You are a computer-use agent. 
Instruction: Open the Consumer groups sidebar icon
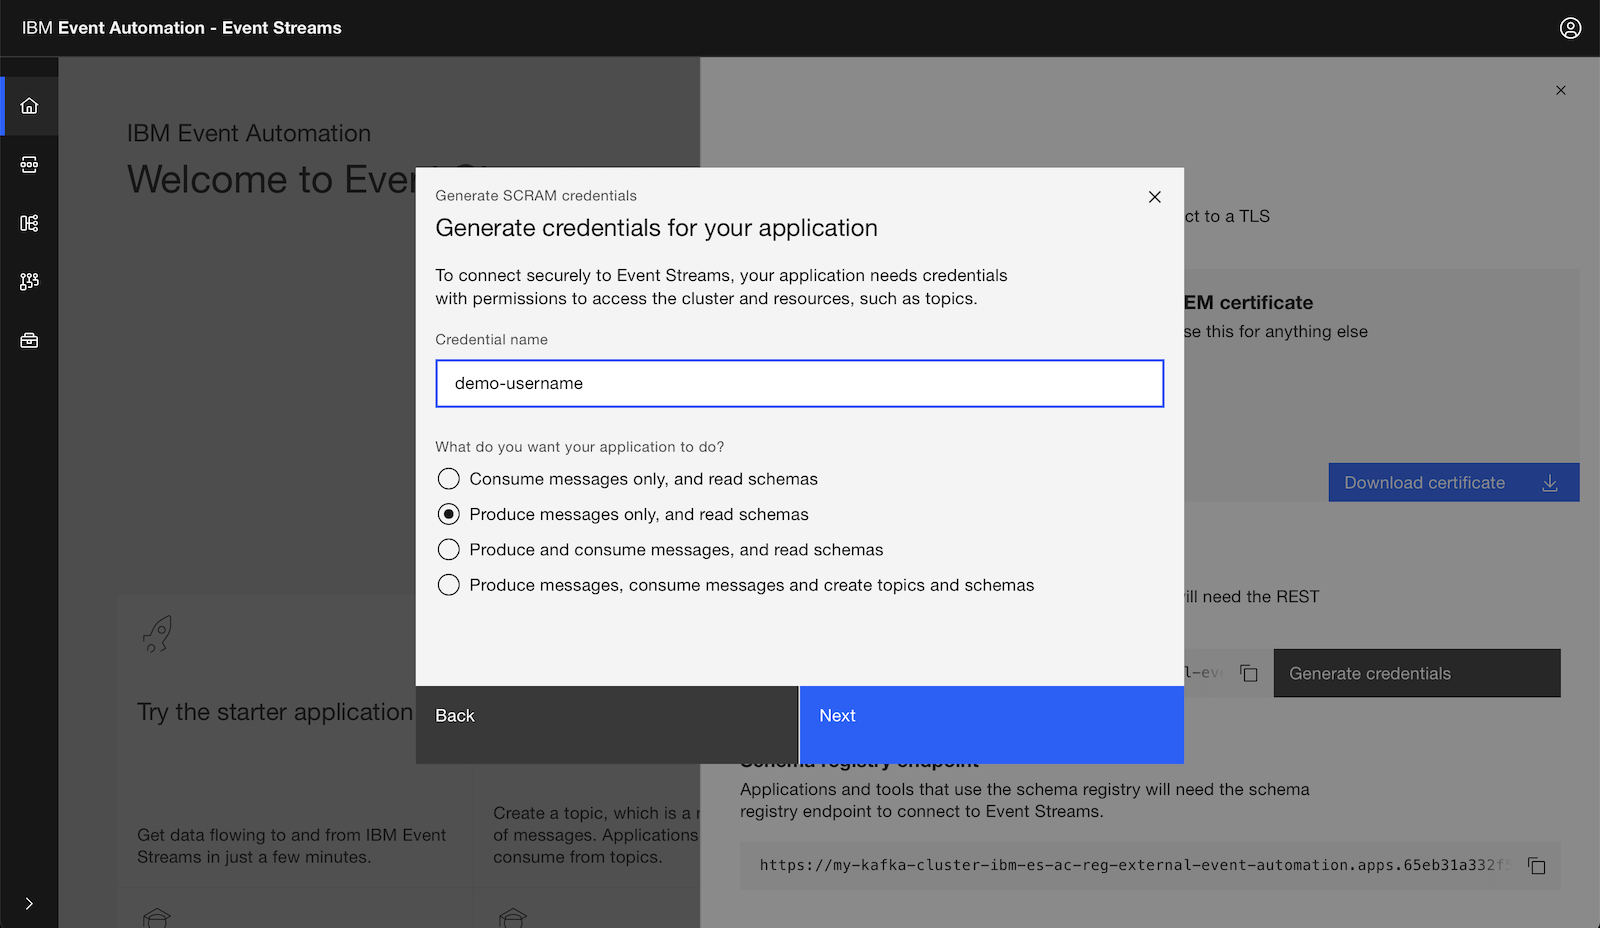tap(29, 282)
